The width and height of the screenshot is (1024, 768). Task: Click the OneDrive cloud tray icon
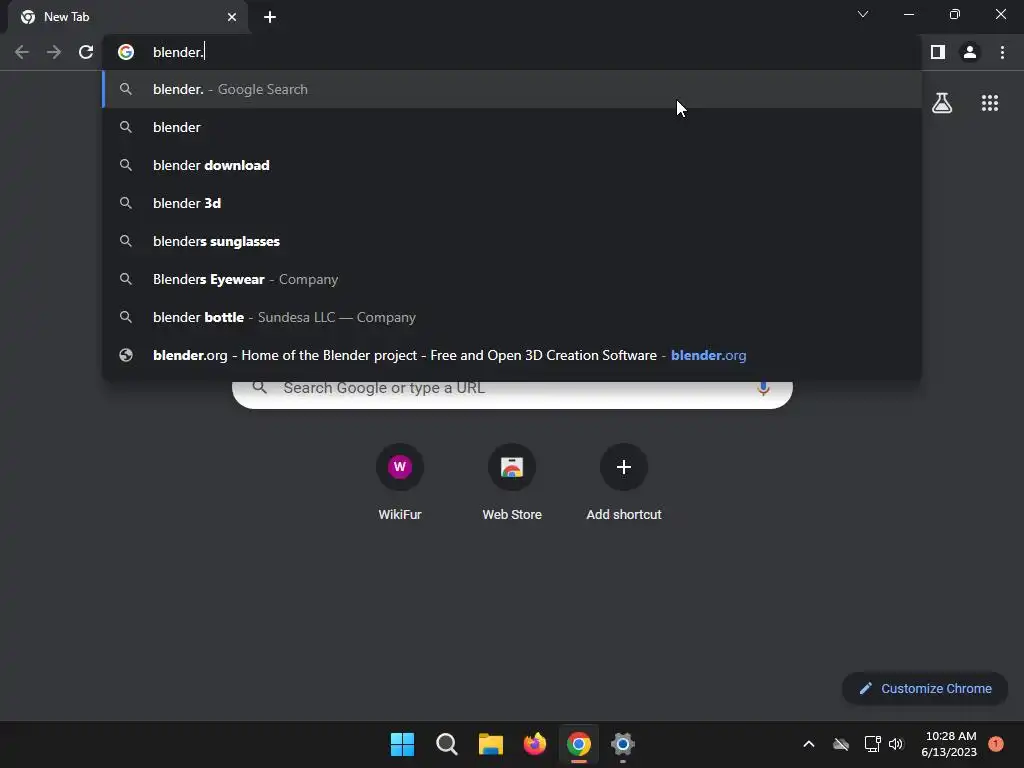[x=841, y=744]
